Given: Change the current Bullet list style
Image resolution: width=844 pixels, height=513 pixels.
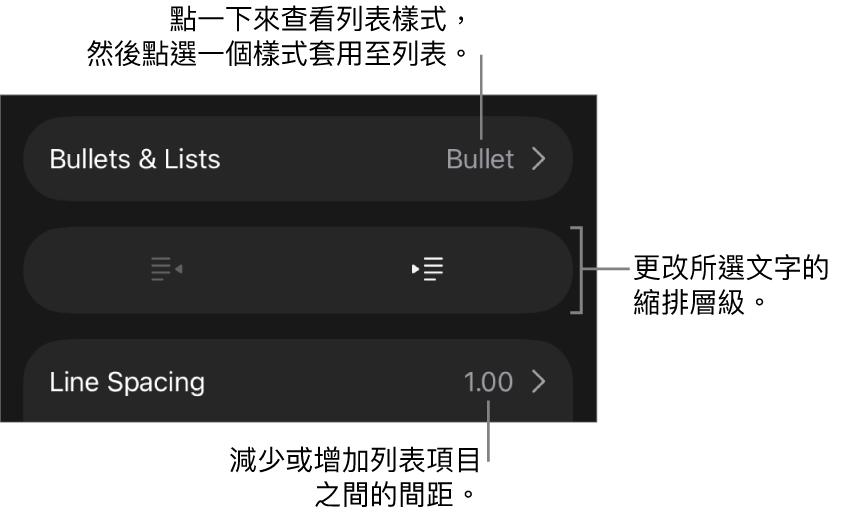Looking at the screenshot, I should click(480, 159).
